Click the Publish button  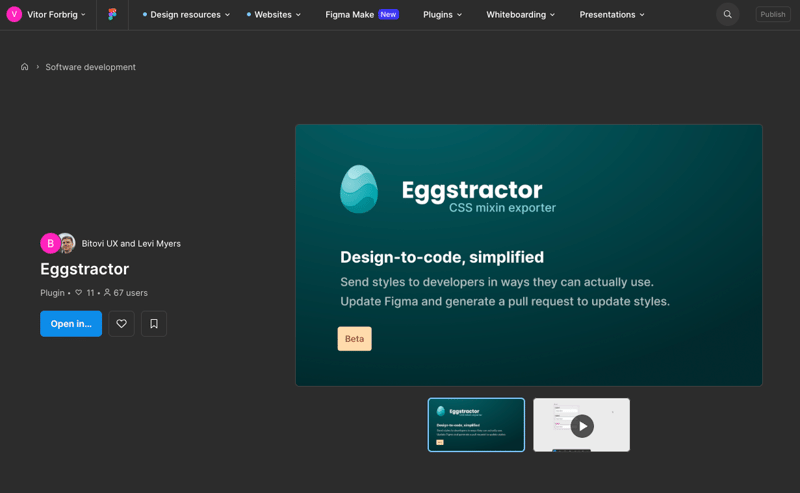point(773,14)
